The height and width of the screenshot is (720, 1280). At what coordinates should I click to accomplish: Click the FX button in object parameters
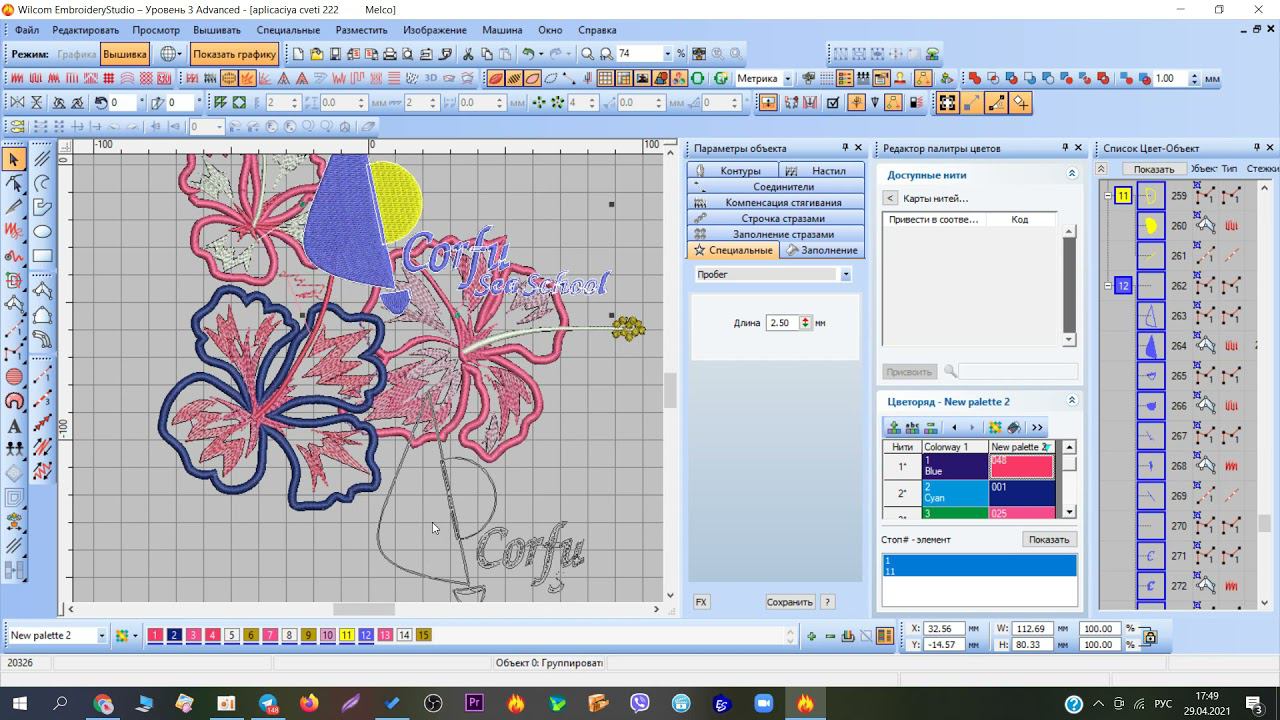[701, 602]
